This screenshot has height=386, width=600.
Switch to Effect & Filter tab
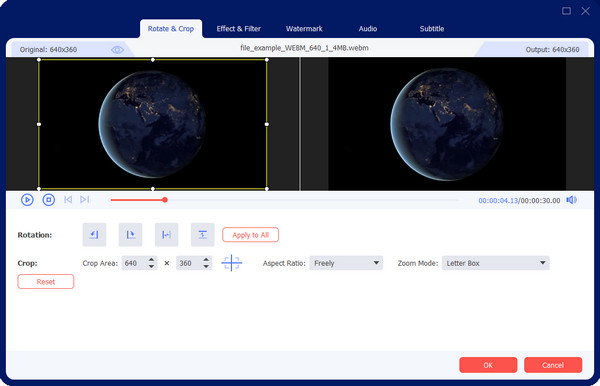[x=238, y=29]
